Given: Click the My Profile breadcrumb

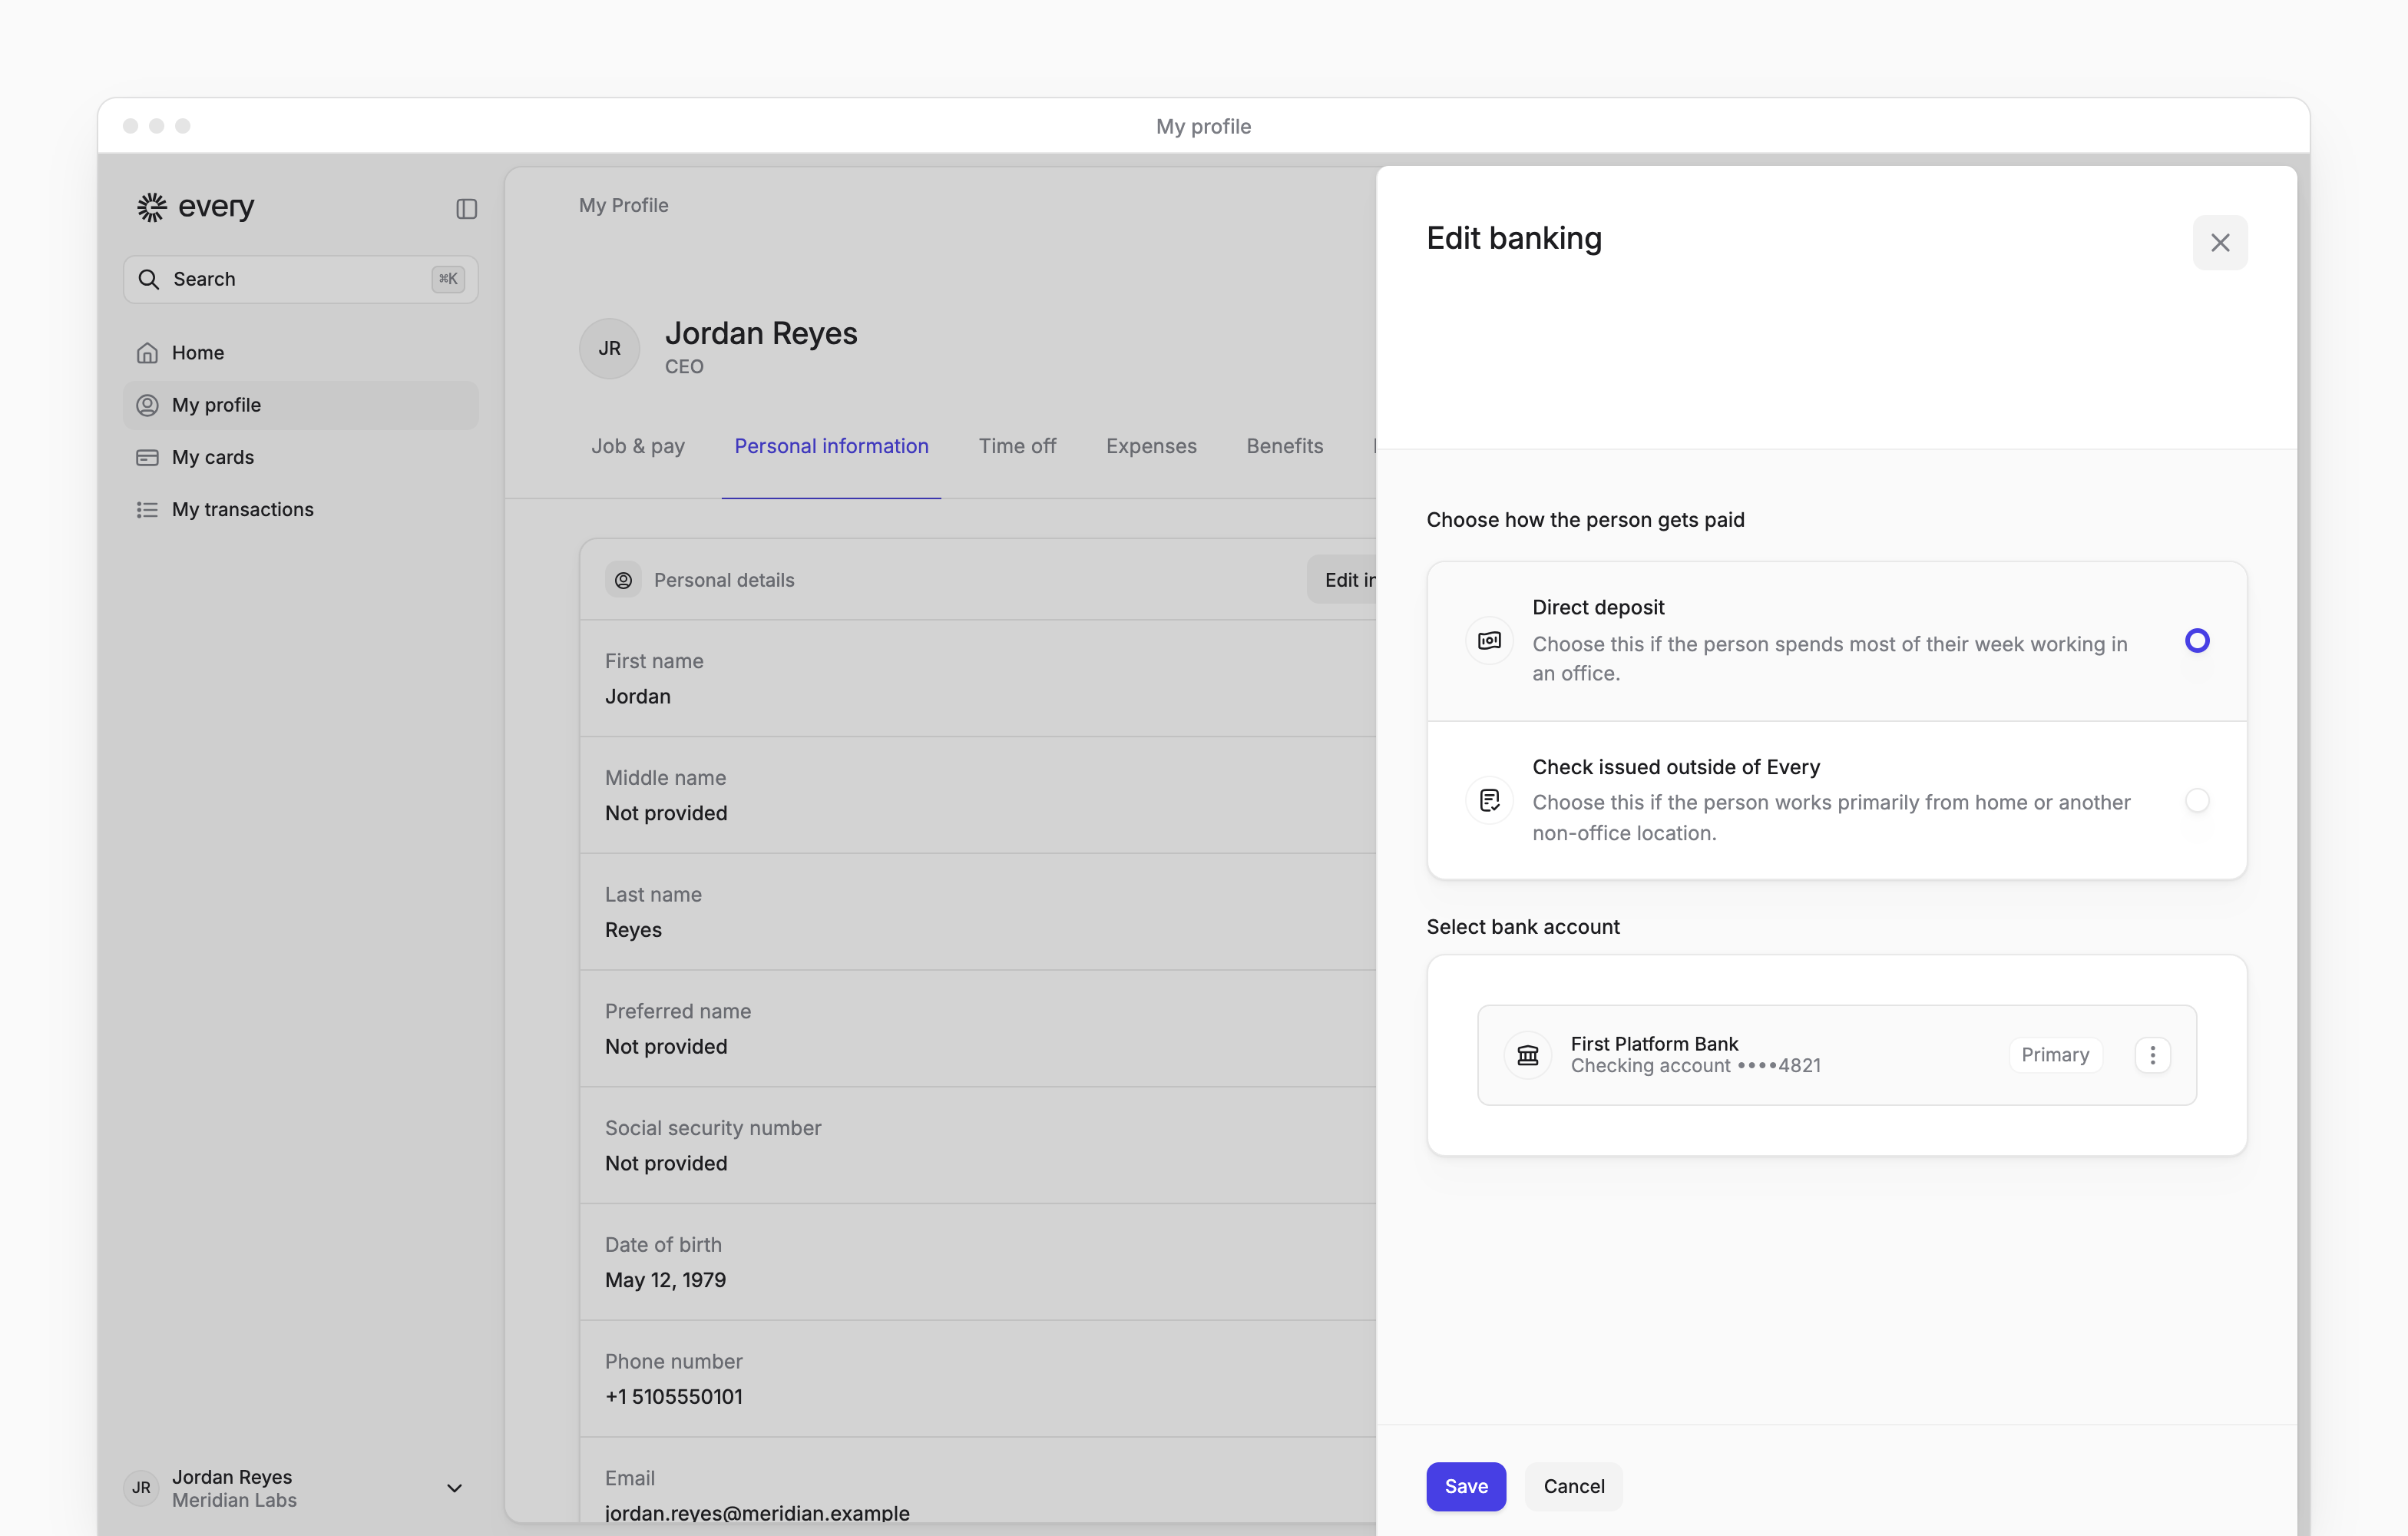Looking at the screenshot, I should (623, 205).
